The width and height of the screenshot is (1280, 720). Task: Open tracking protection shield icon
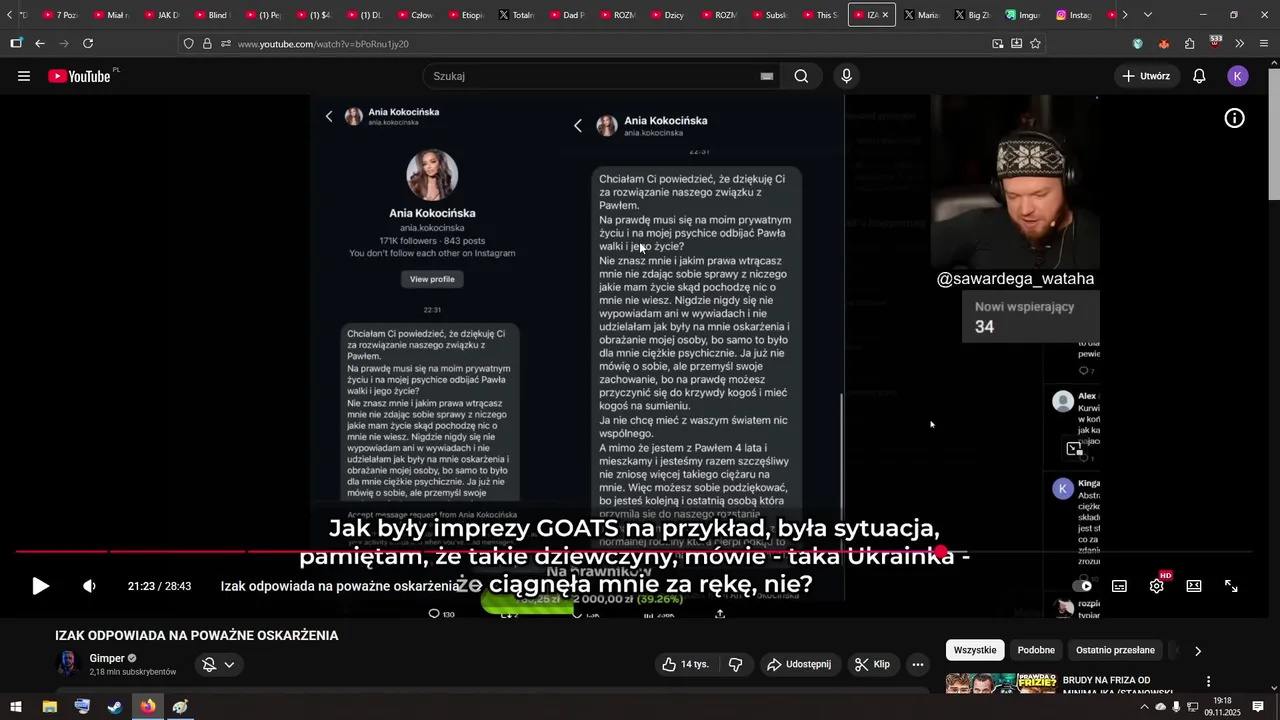pyautogui.click(x=188, y=44)
